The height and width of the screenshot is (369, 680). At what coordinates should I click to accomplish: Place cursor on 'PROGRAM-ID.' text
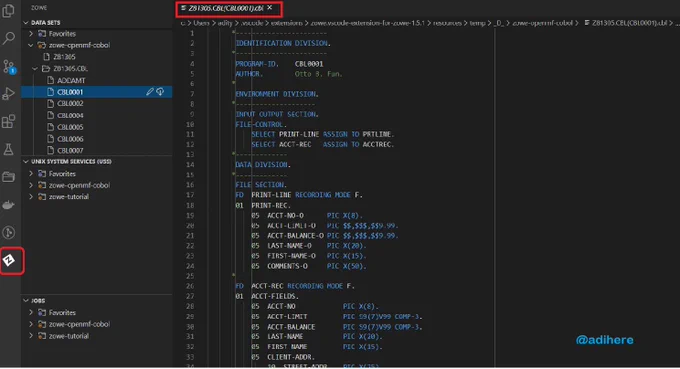[x=257, y=64]
